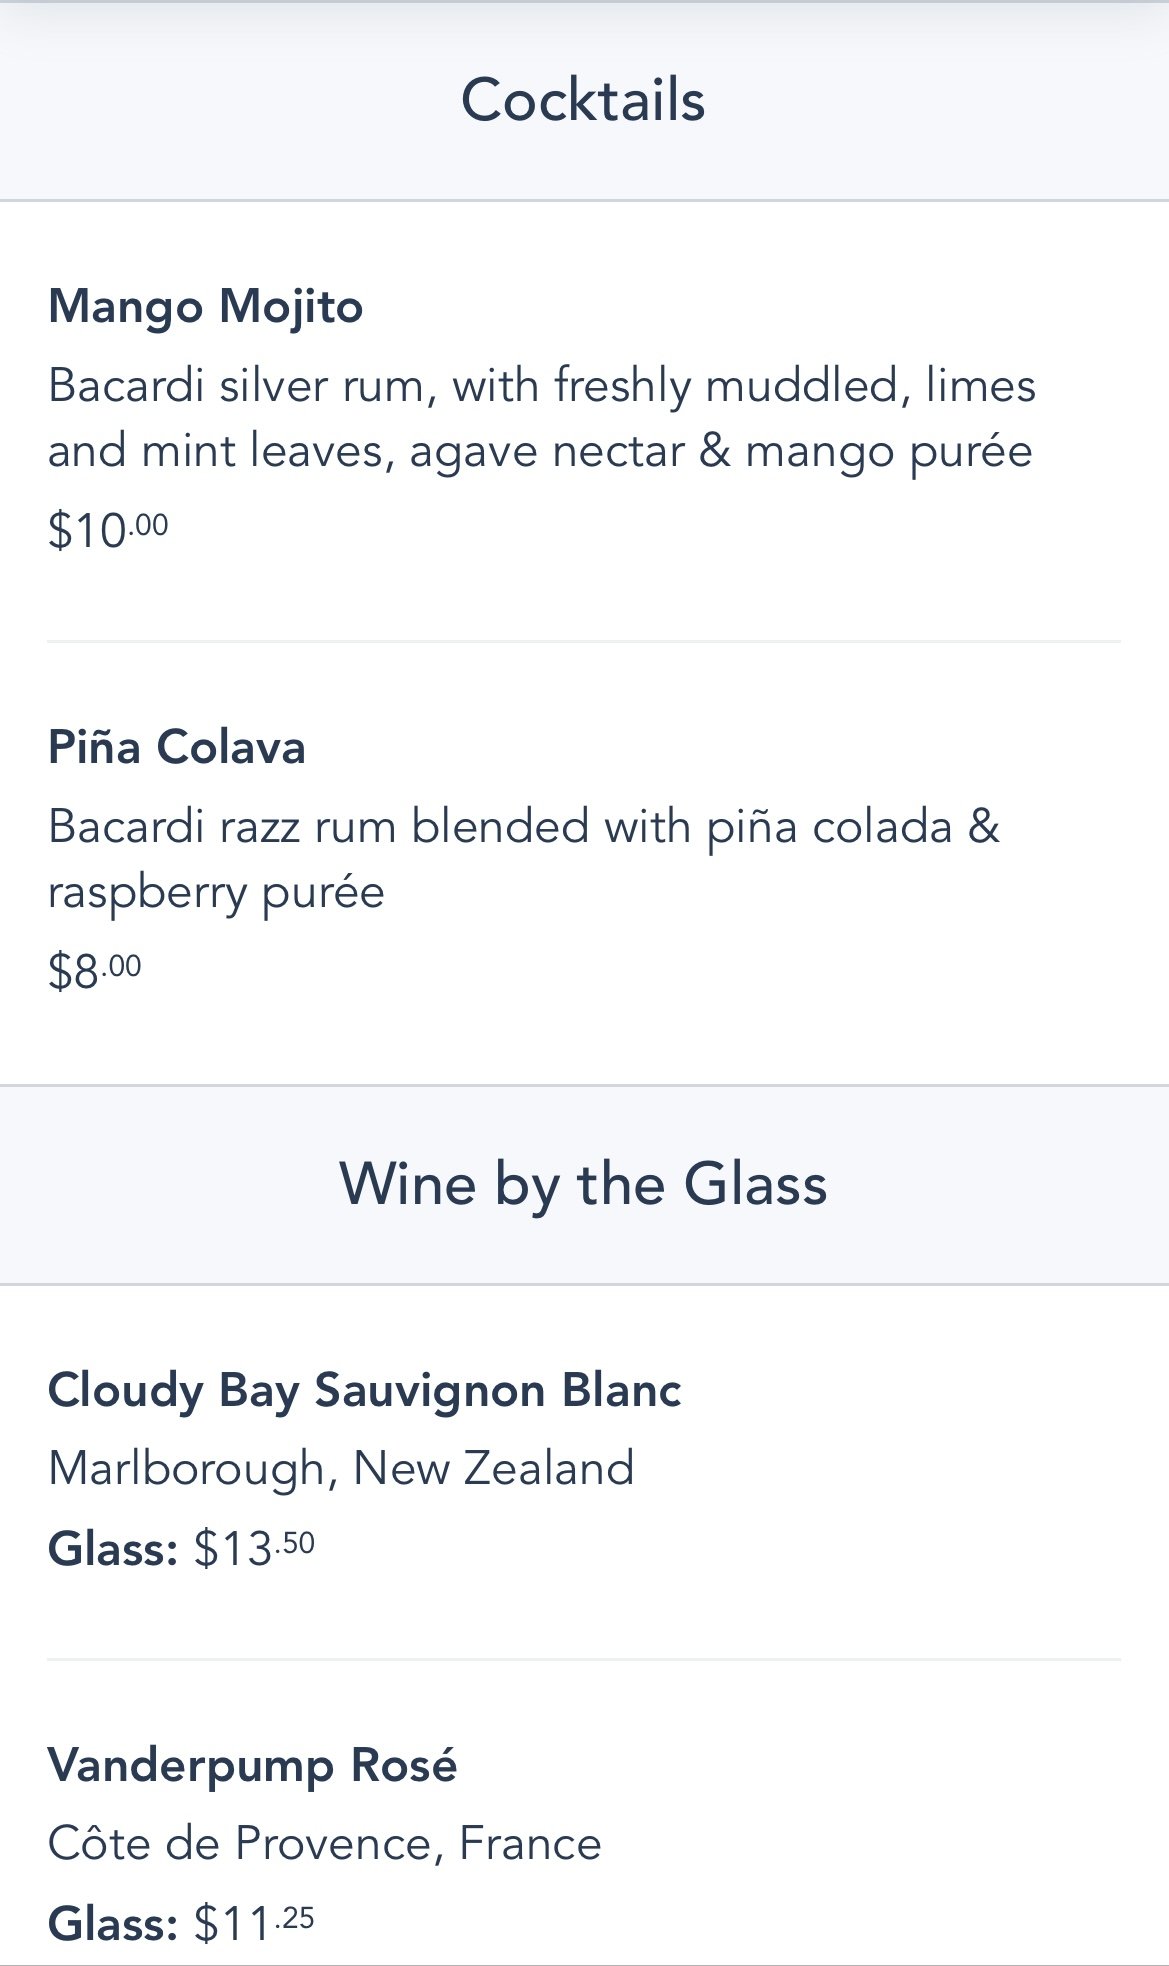Click the Glass label under Vanderpump Rosé

(113, 1924)
